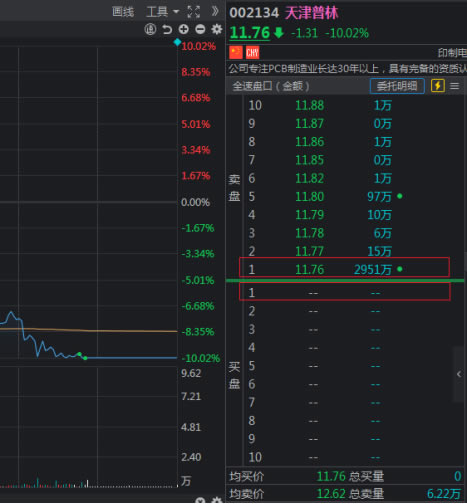Click 10.02% top axis label
Viewport: 467px width, 504px height.
click(x=198, y=46)
